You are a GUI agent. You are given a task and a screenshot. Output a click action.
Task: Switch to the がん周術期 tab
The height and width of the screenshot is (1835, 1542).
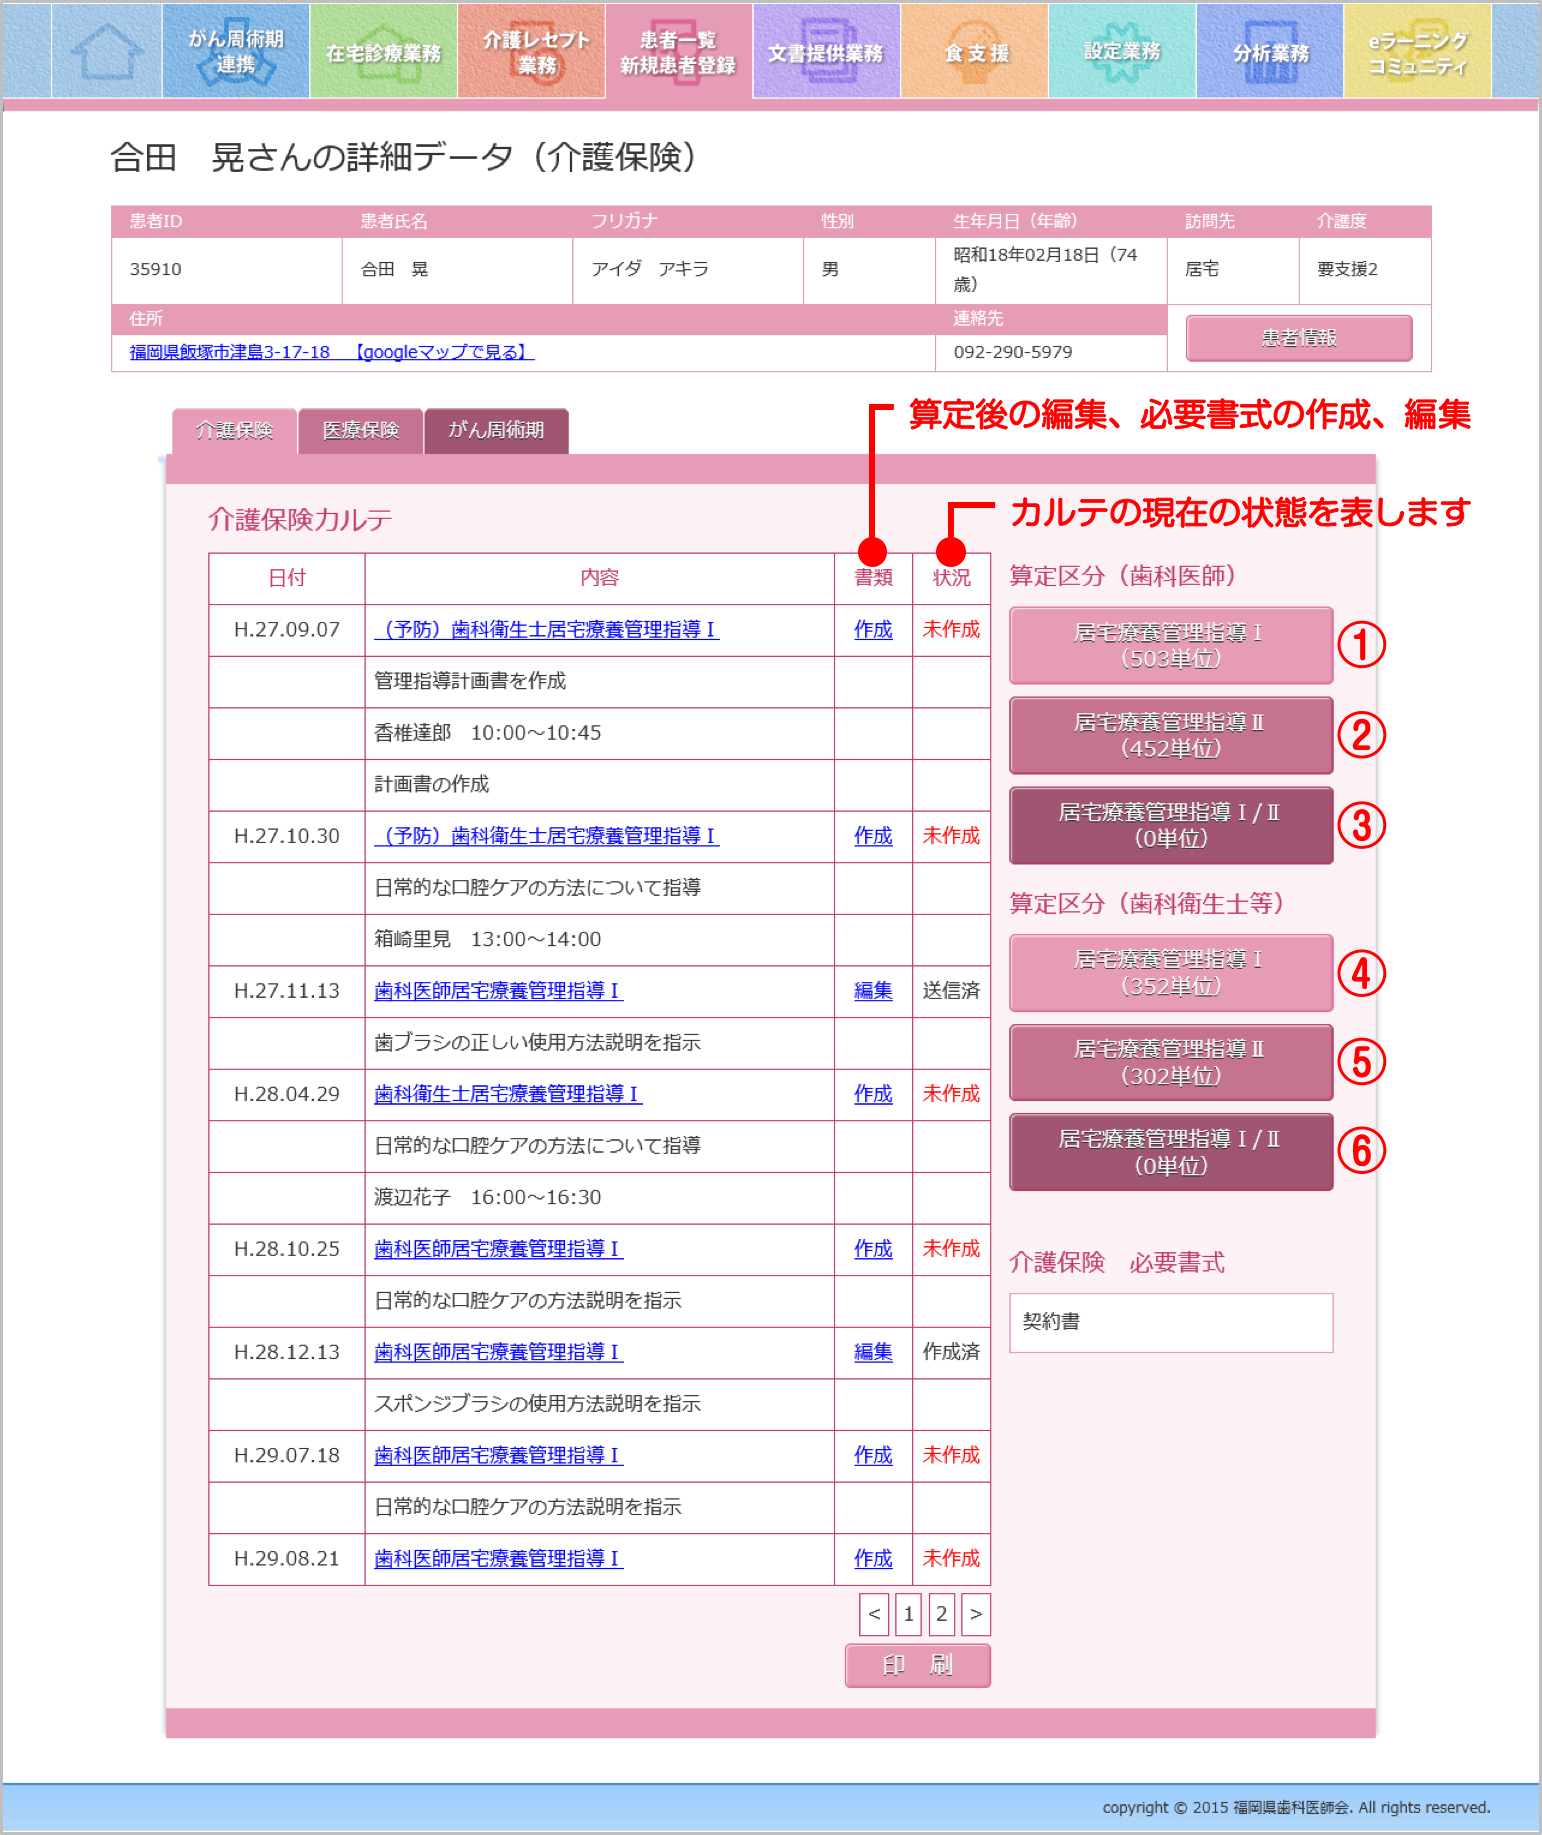pos(496,431)
